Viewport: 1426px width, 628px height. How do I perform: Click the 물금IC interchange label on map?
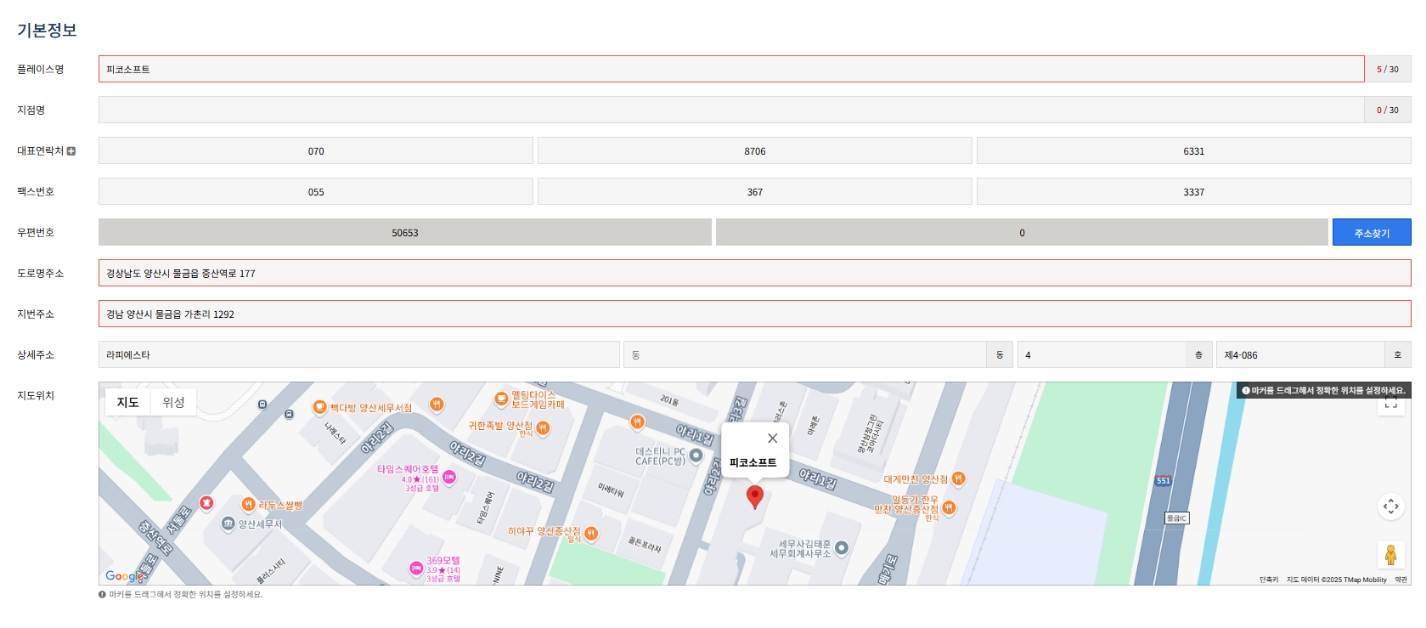pos(1177,518)
